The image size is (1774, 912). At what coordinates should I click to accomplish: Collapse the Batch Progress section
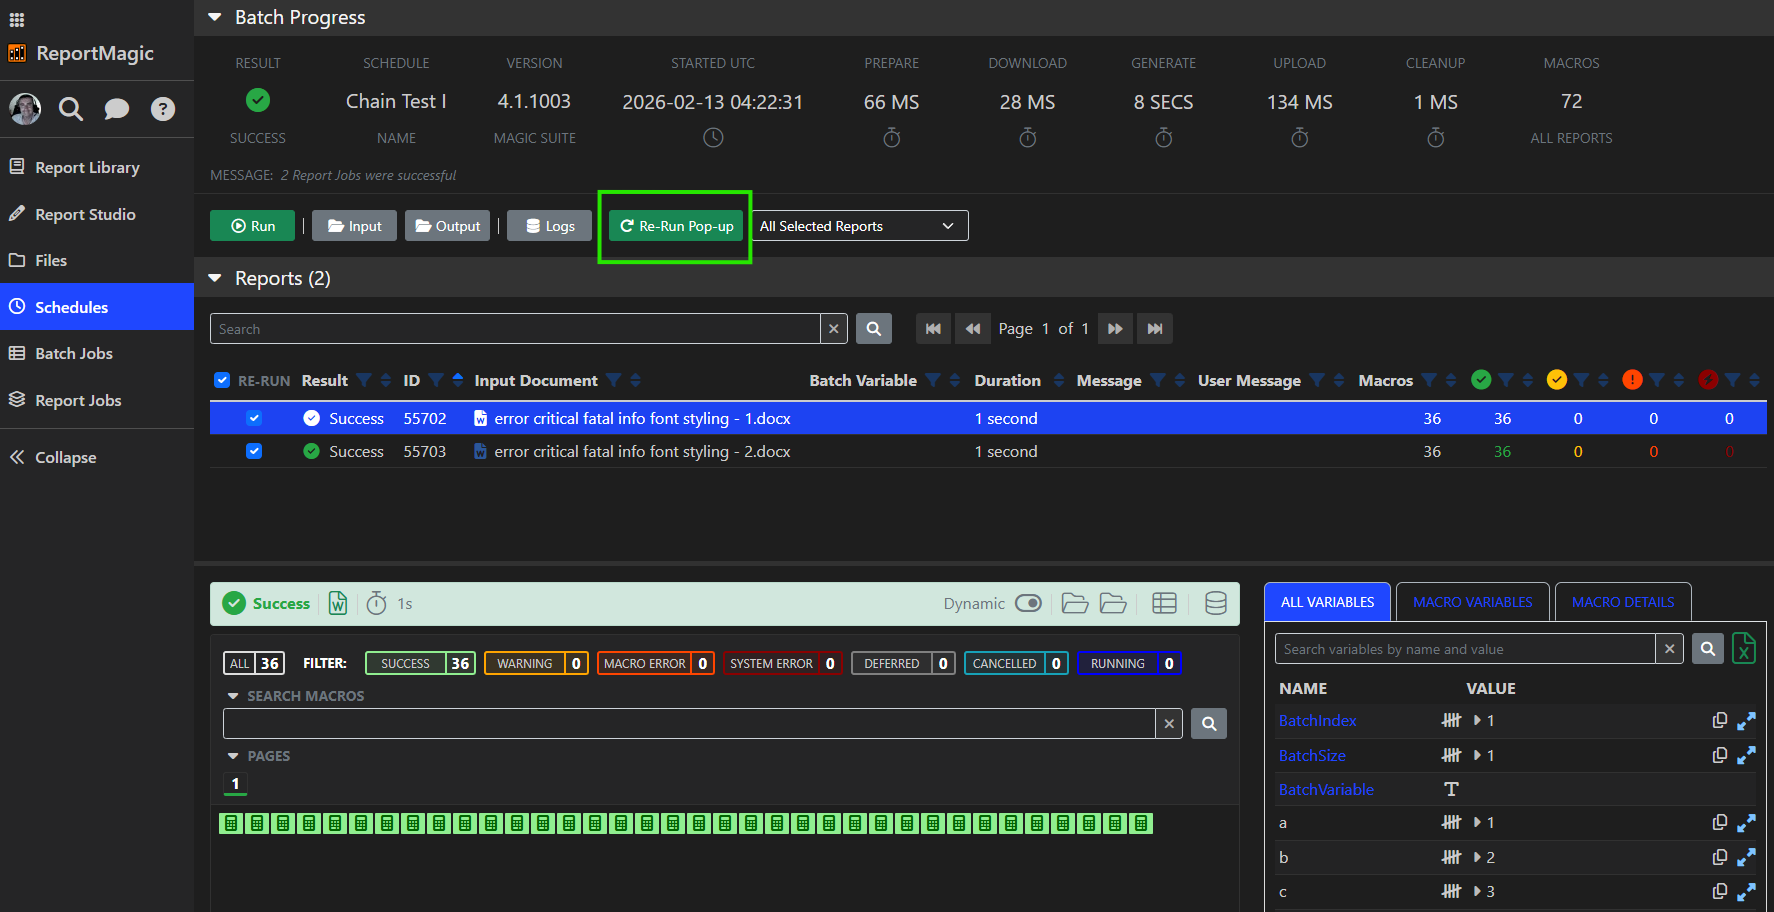tap(215, 17)
